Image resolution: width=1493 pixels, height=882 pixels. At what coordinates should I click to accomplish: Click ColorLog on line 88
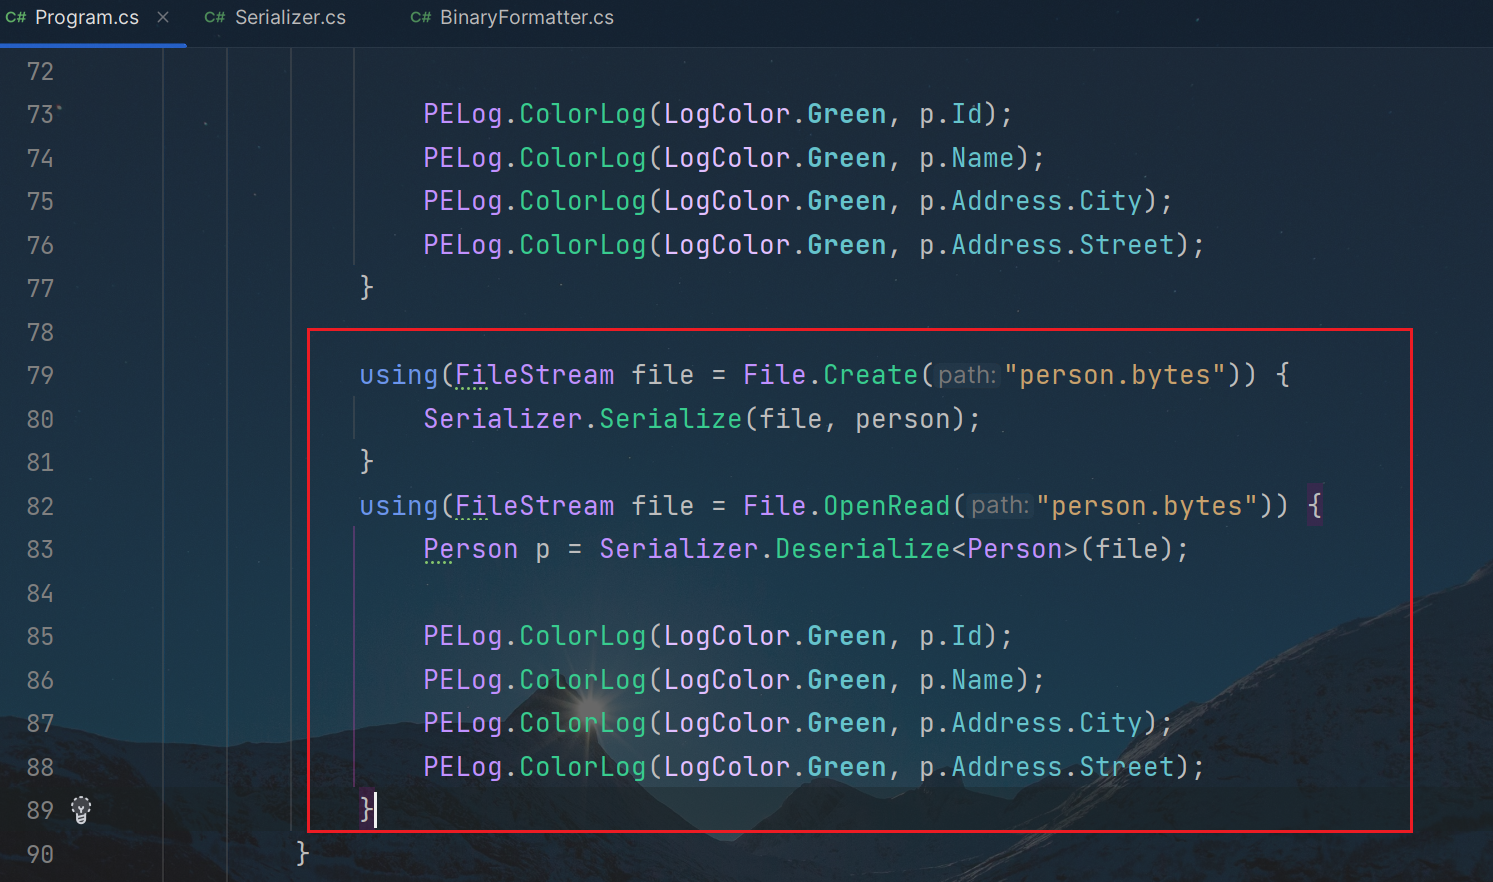click(x=583, y=767)
